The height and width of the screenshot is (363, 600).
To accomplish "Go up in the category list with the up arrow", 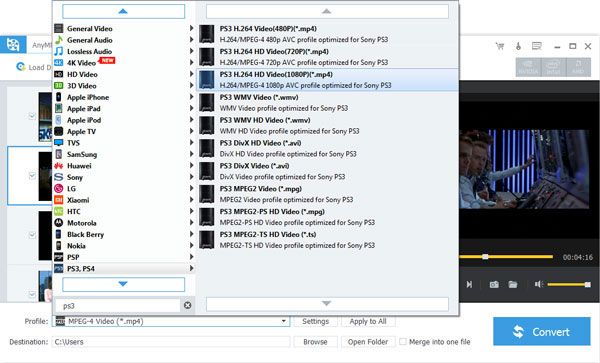I will click(x=123, y=11).
